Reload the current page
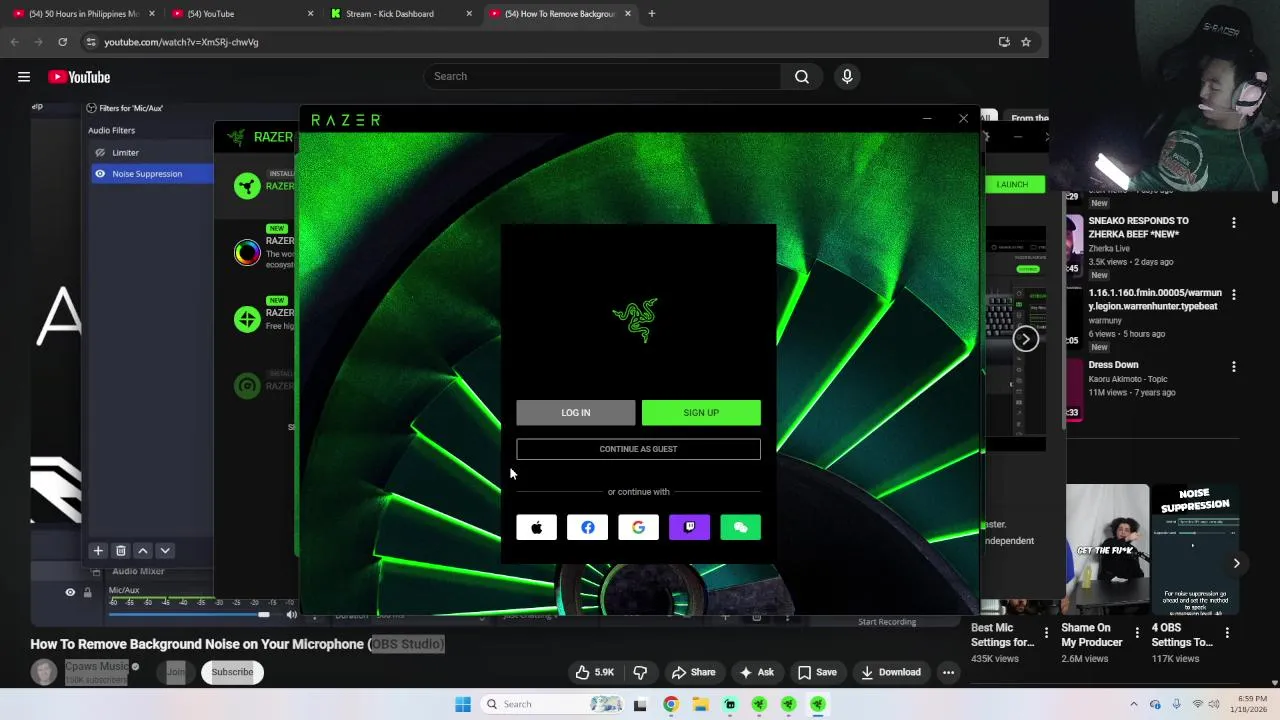Viewport: 1280px width, 720px height. pos(62,42)
